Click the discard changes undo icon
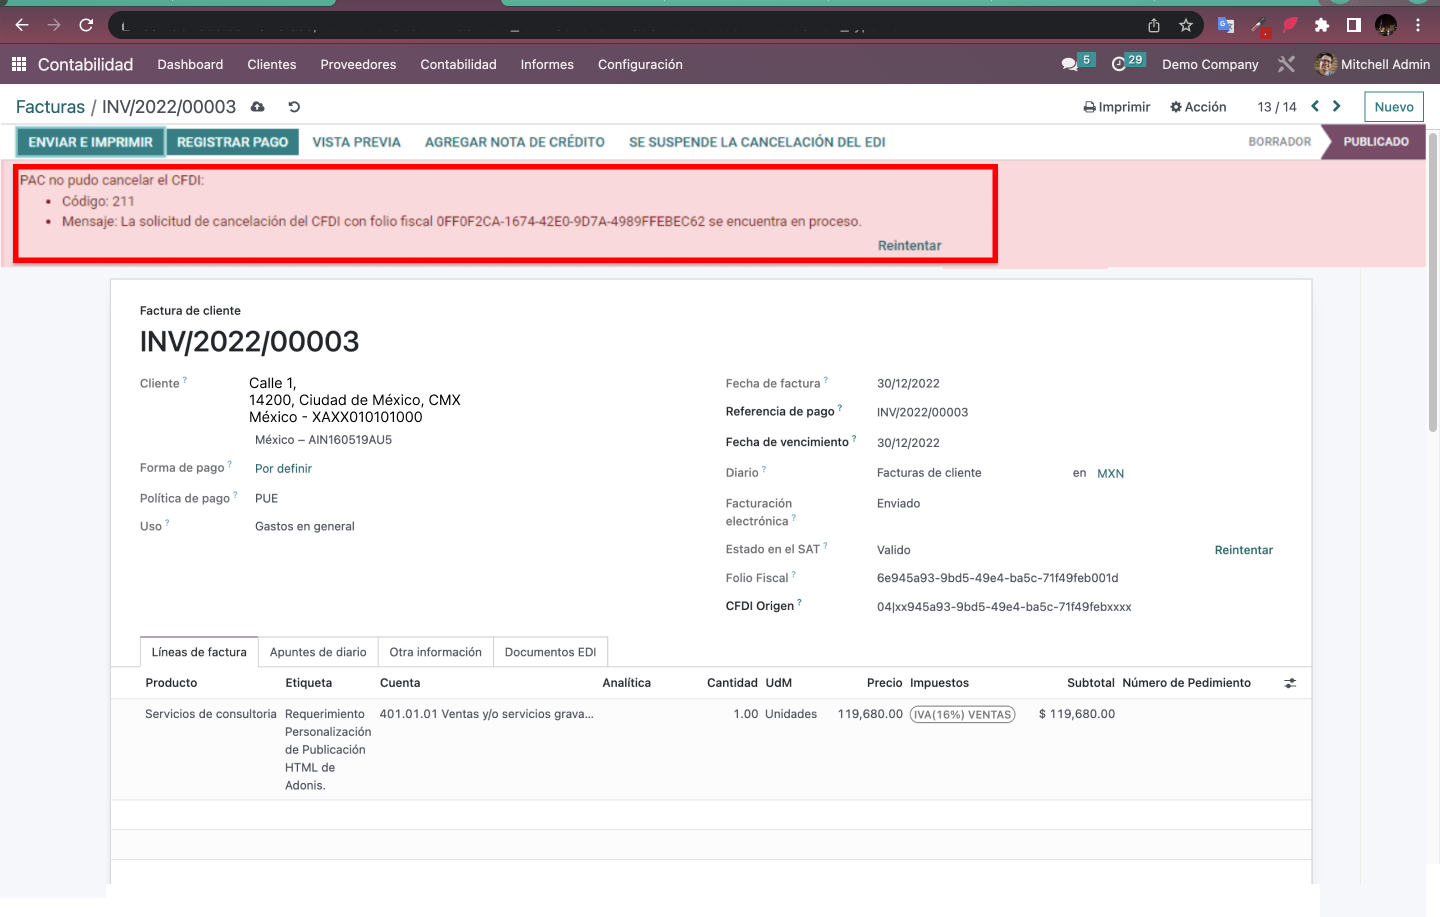Screen dimensions: 1440x917 point(294,107)
